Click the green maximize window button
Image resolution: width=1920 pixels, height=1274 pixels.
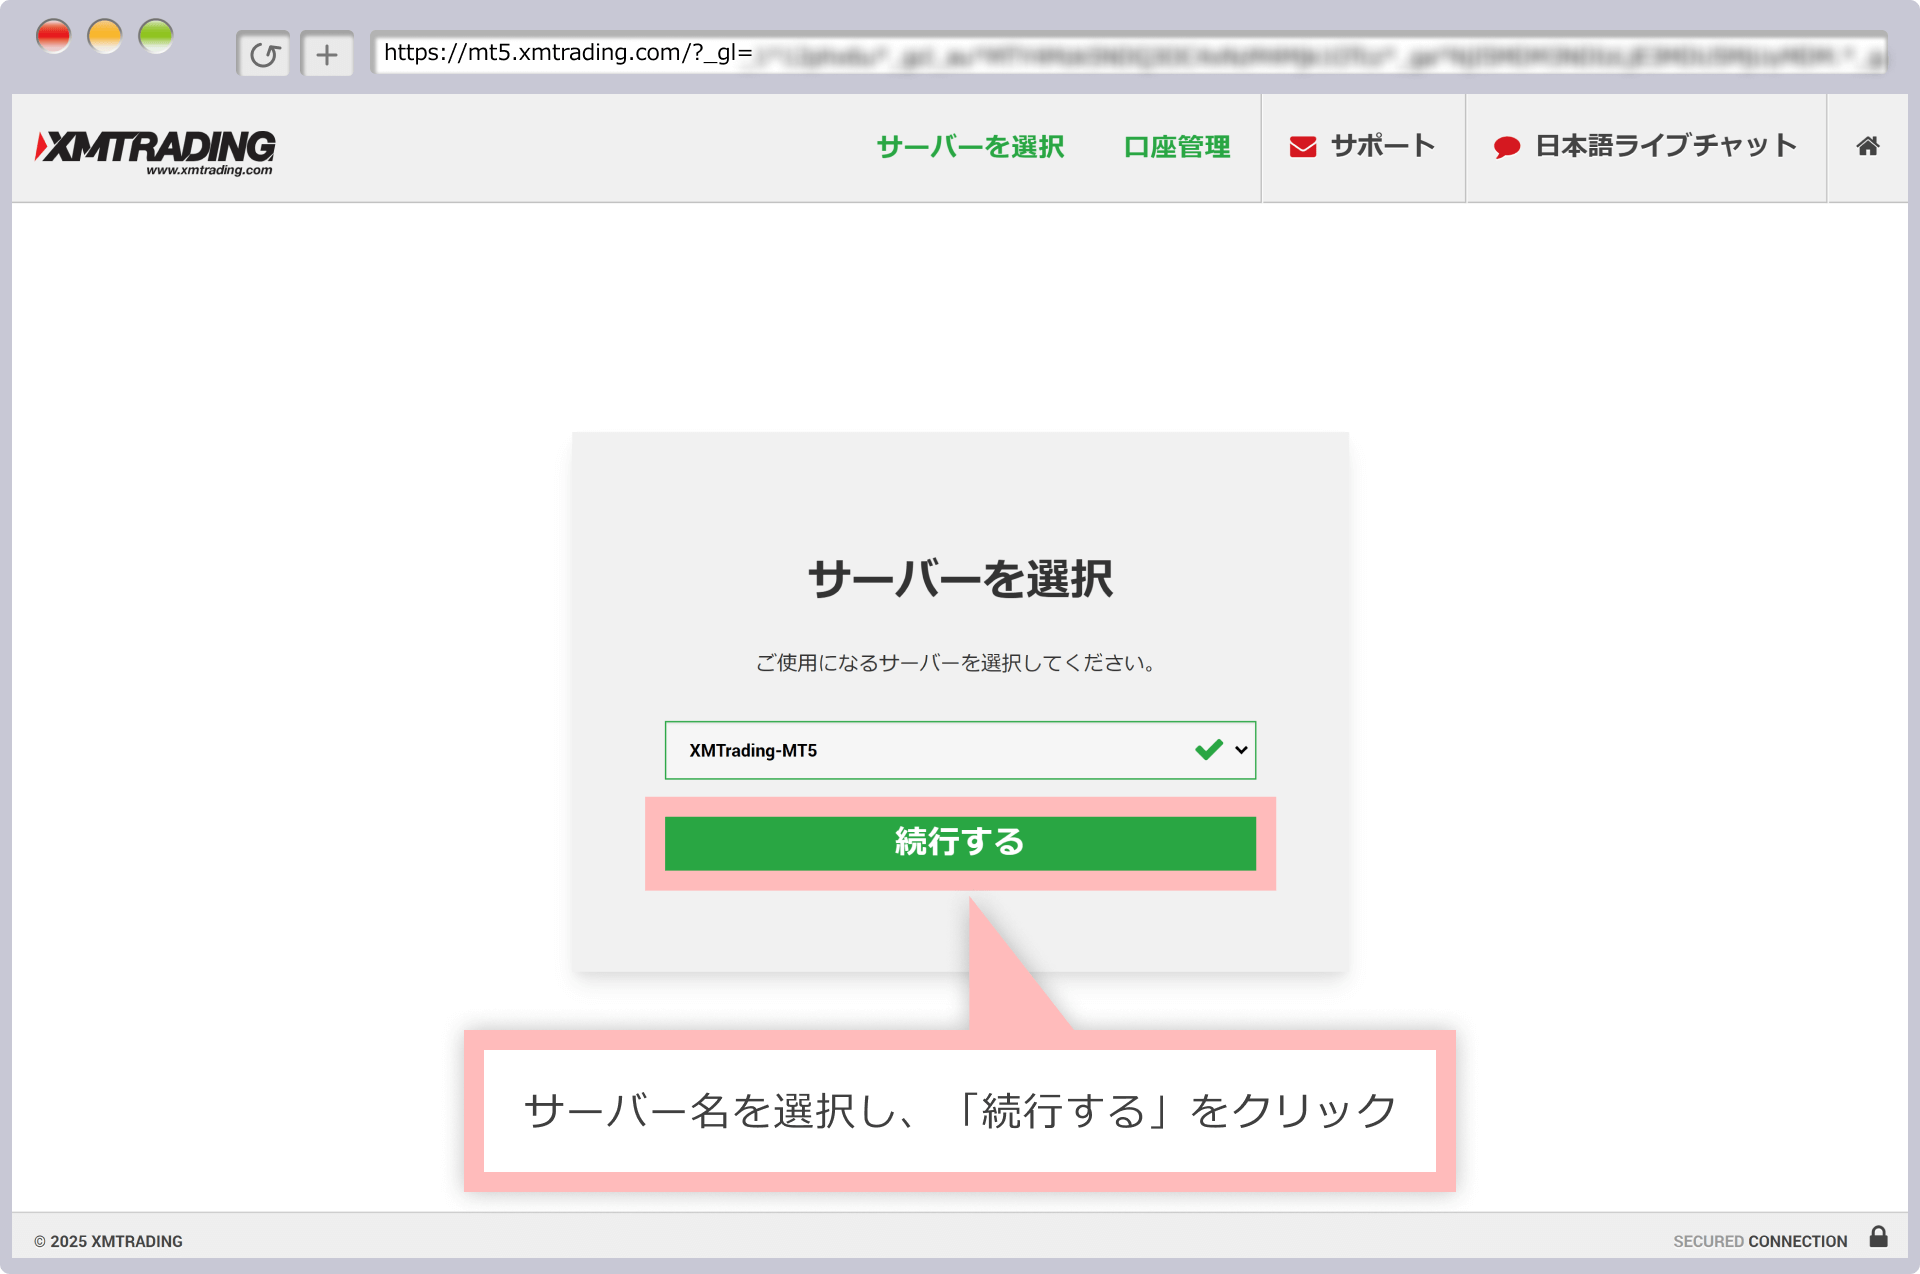tap(156, 36)
